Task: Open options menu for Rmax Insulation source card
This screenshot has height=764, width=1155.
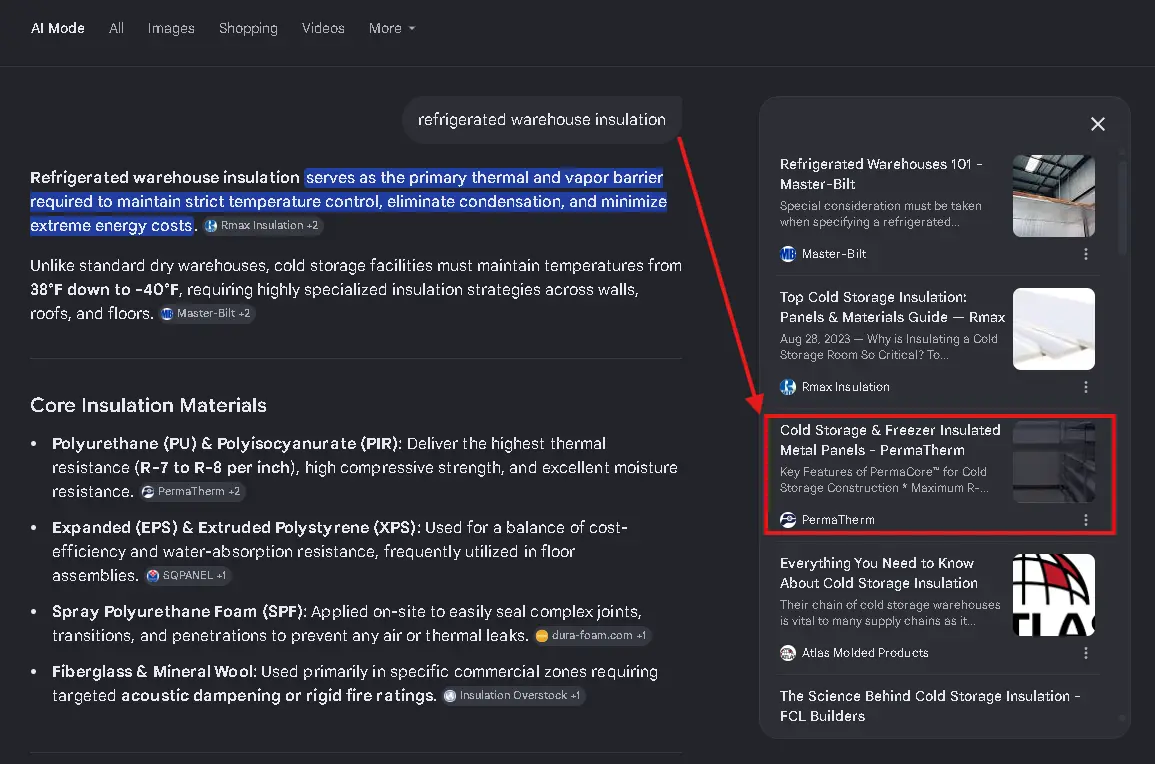Action: point(1086,387)
